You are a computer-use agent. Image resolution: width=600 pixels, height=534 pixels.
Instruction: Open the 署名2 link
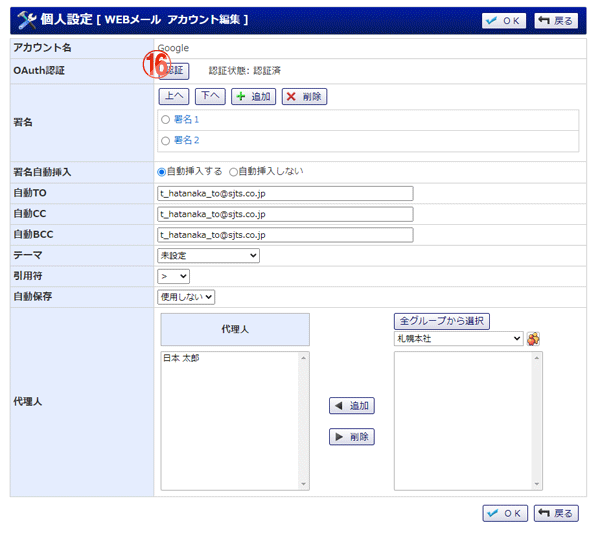pos(186,140)
